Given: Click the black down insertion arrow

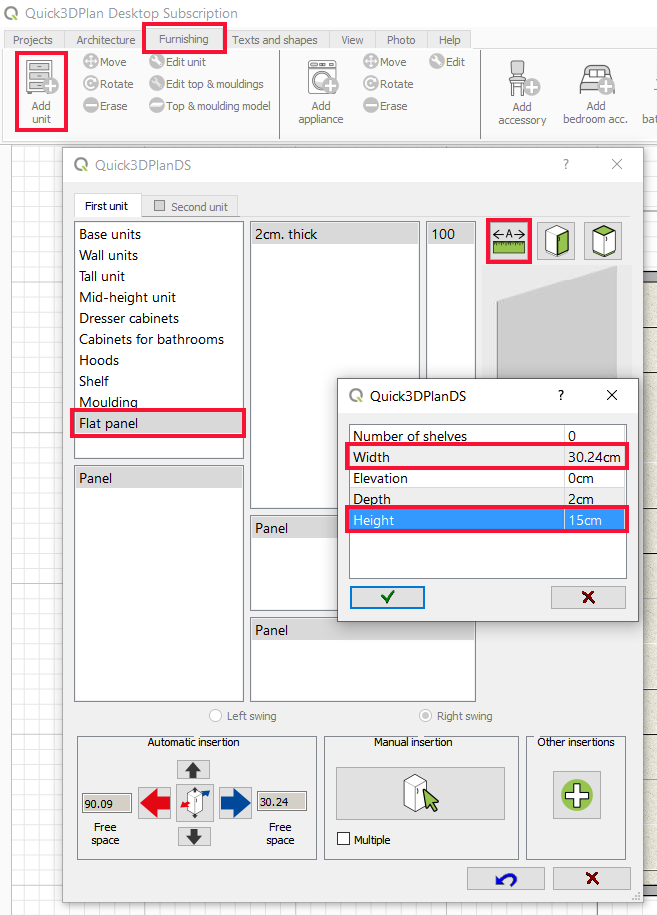Looking at the screenshot, I should [194, 837].
